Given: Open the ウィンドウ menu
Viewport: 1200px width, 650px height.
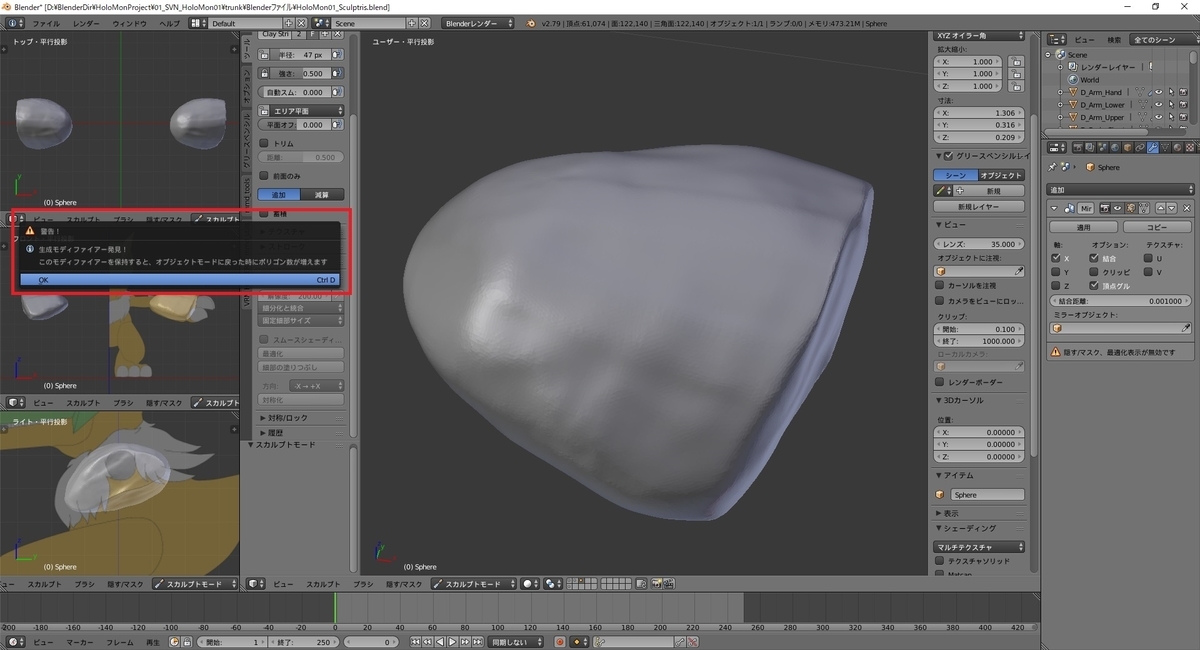Looking at the screenshot, I should [x=130, y=22].
